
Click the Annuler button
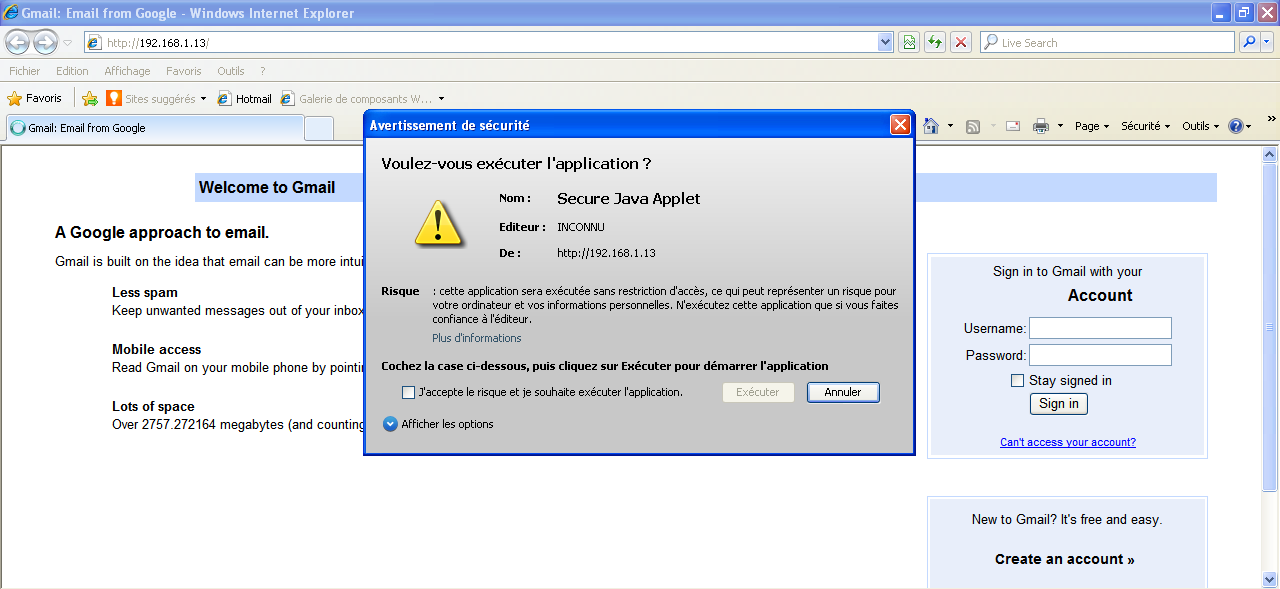click(843, 393)
